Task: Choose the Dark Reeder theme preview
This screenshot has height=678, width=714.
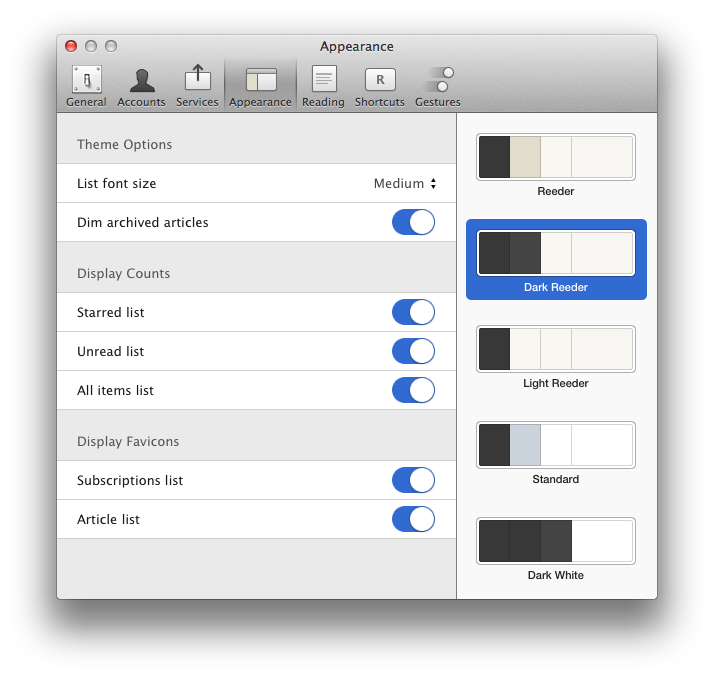Action: click(x=556, y=253)
